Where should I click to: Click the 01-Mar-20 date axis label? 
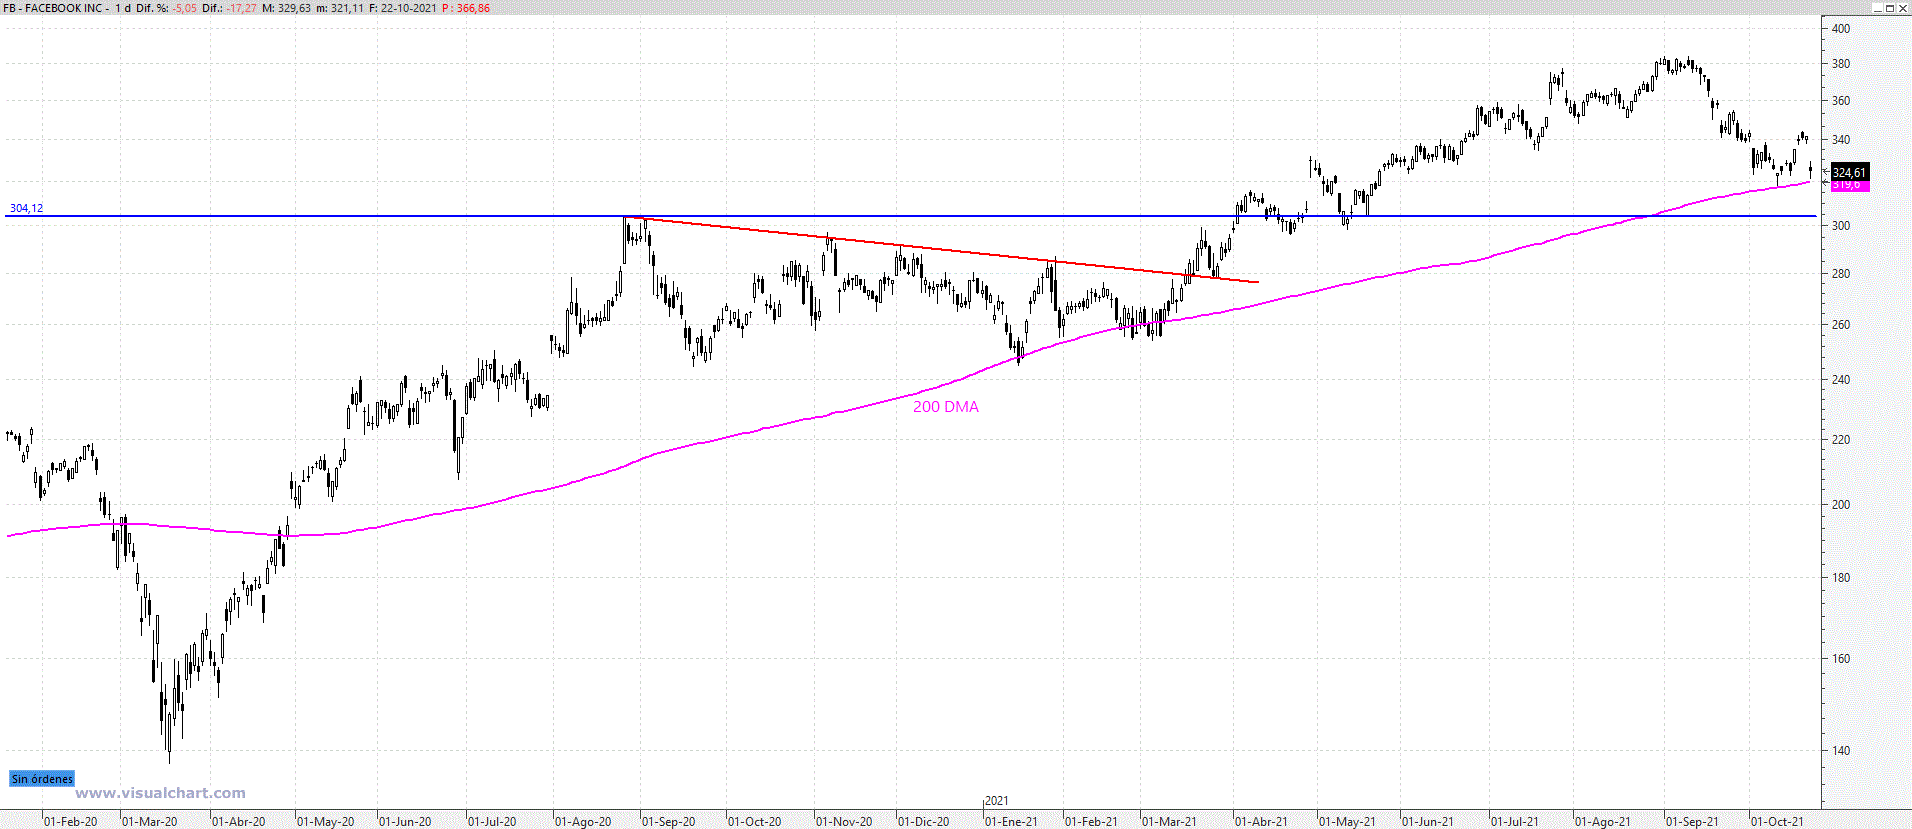150,822
